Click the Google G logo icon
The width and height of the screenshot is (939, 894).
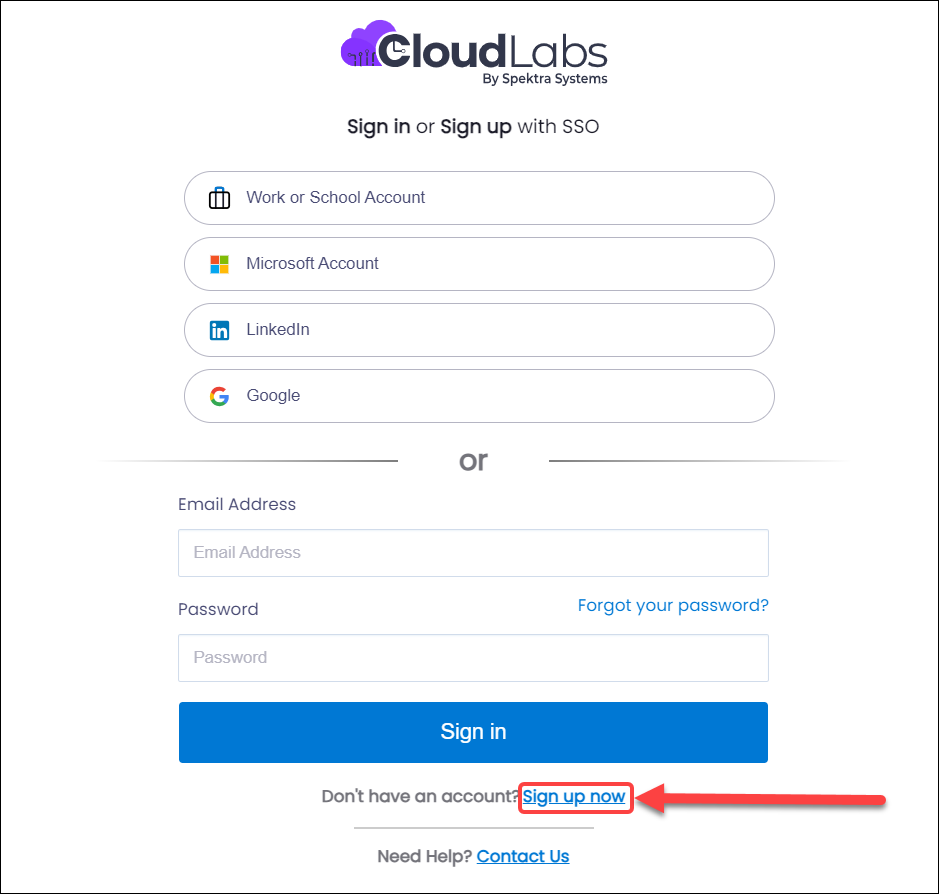pos(219,396)
